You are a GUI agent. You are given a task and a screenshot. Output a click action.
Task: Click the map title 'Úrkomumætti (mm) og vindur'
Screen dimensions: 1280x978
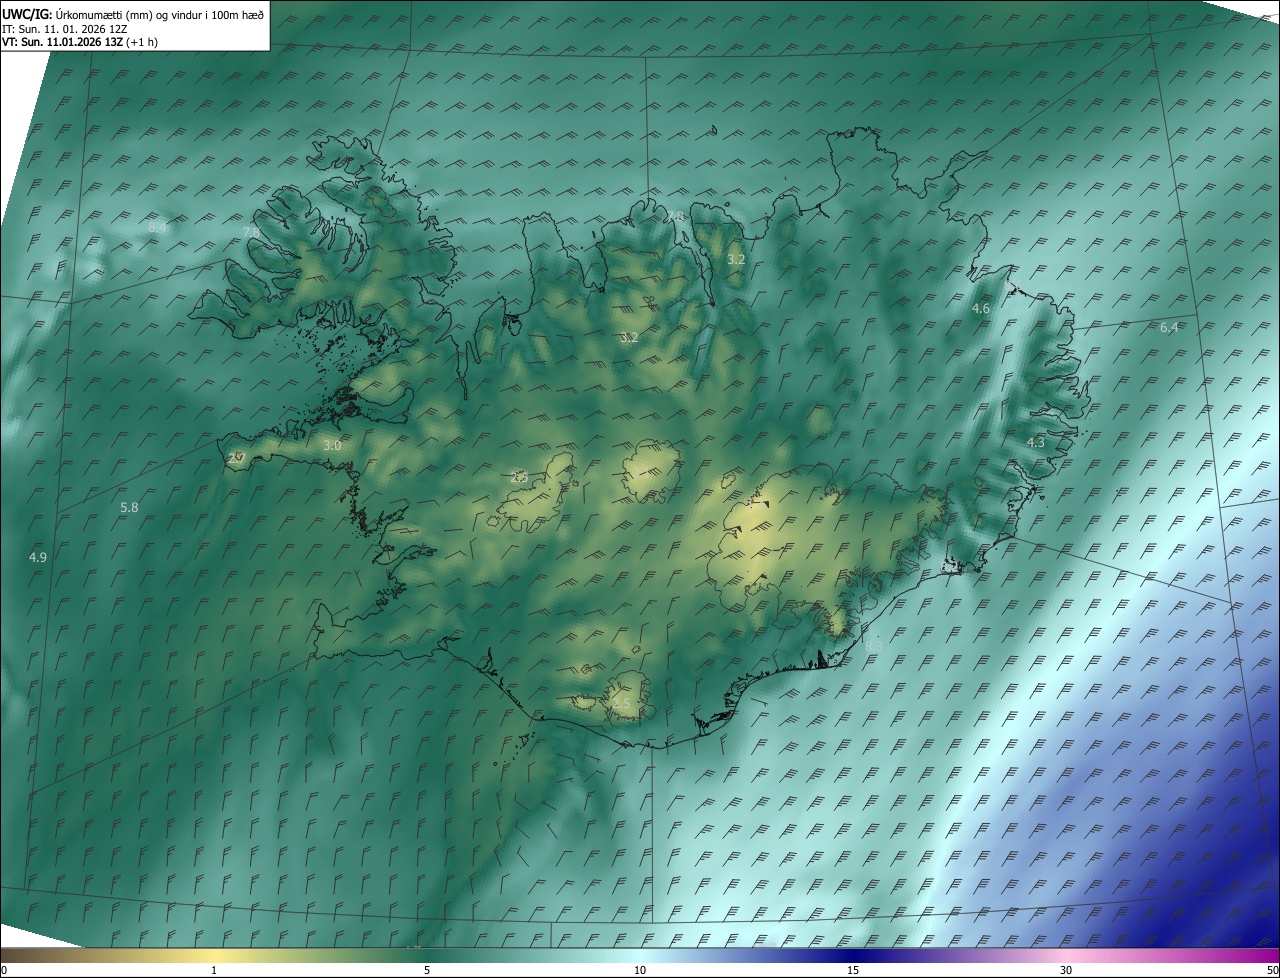coord(127,15)
